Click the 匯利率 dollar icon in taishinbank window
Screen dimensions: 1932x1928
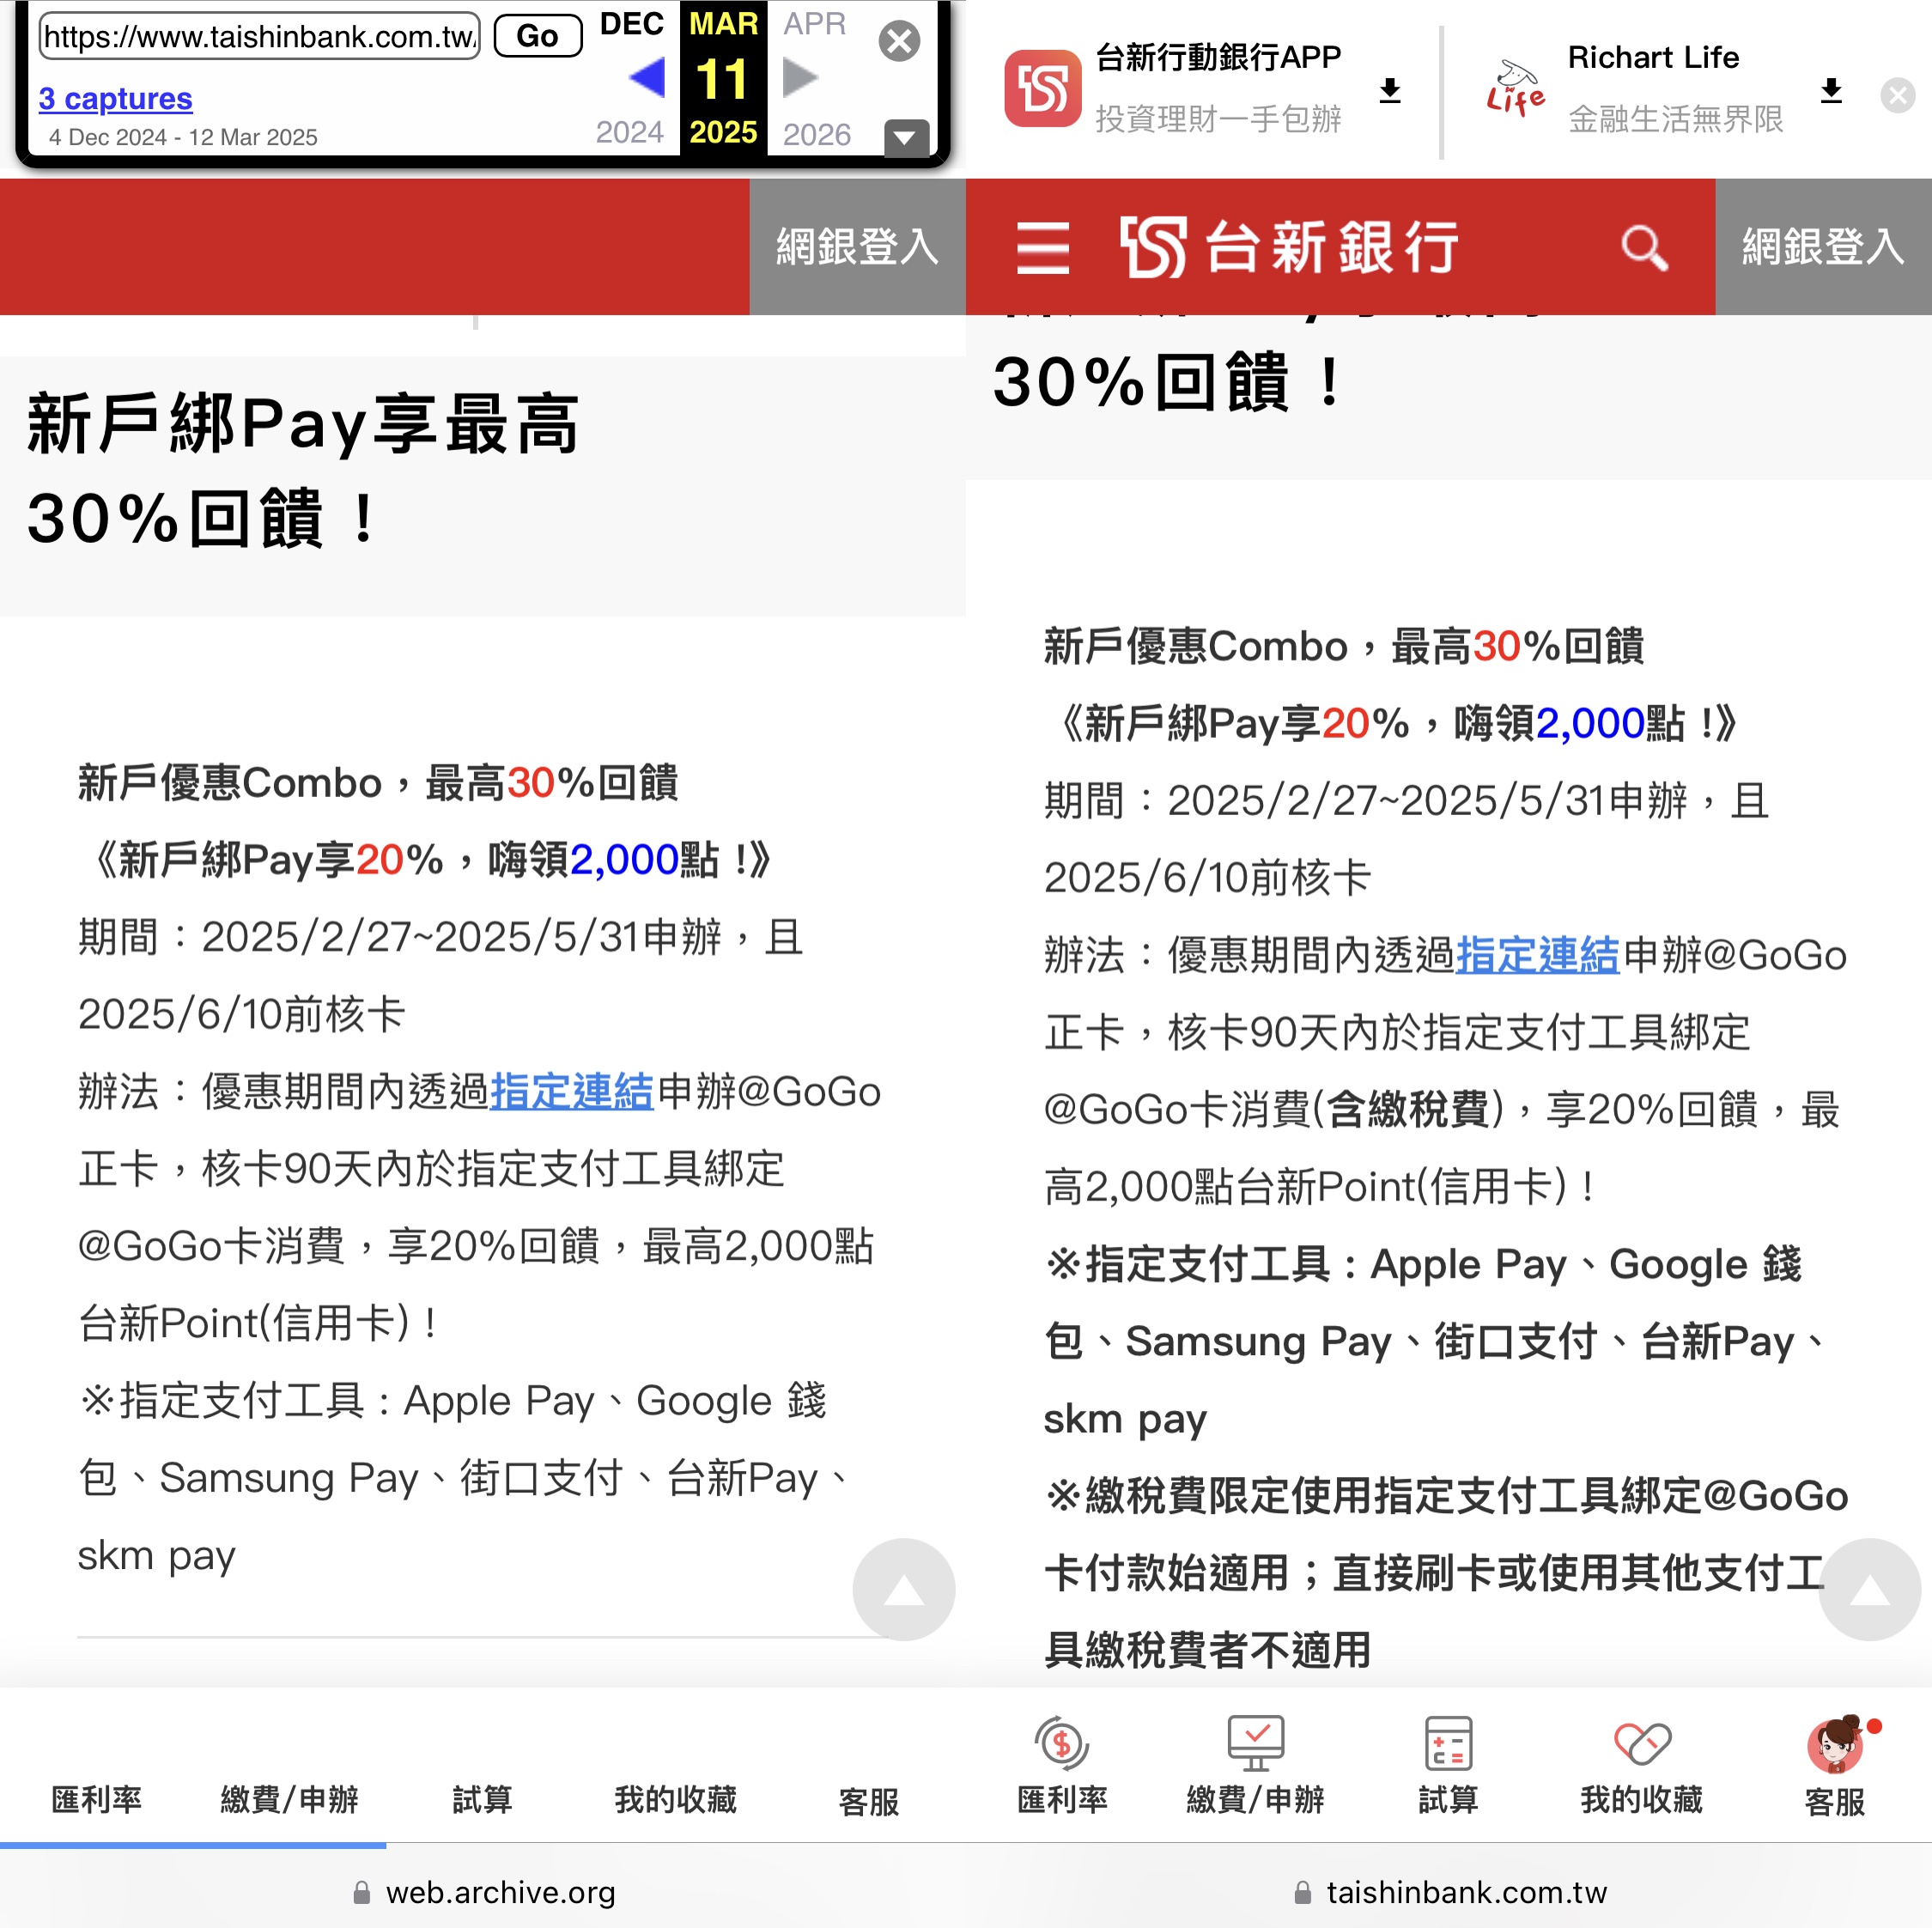click(1062, 1743)
